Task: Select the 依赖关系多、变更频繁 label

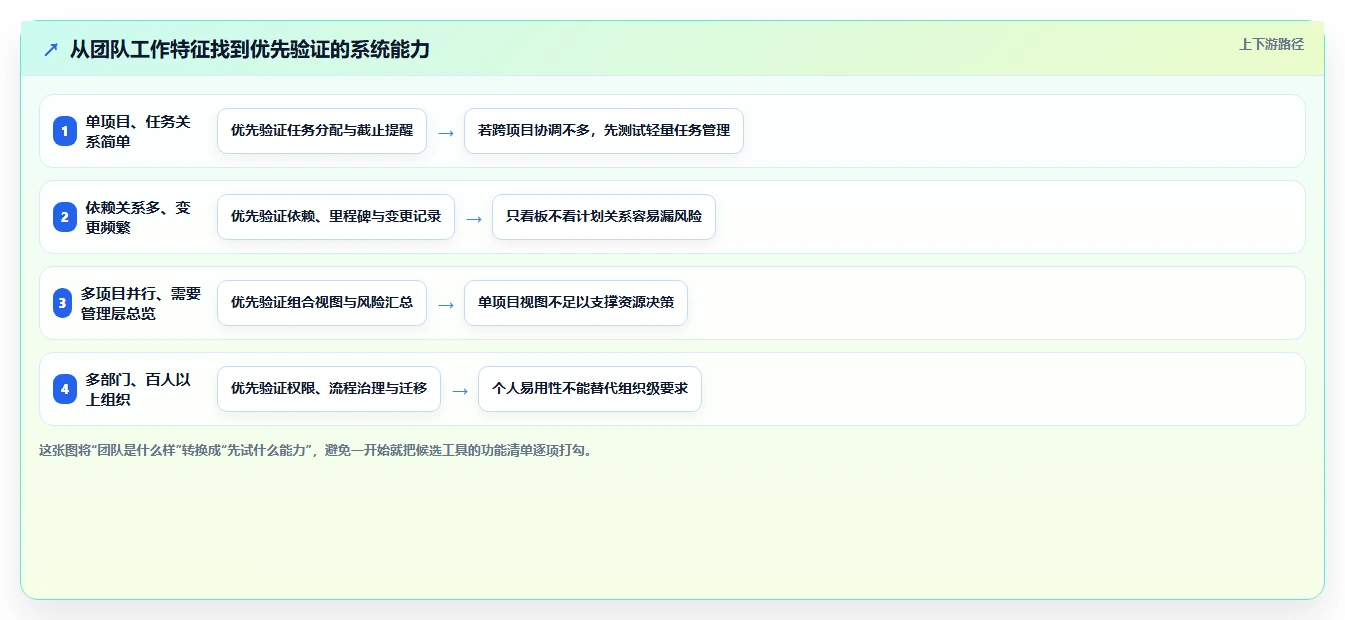Action: [x=138, y=217]
